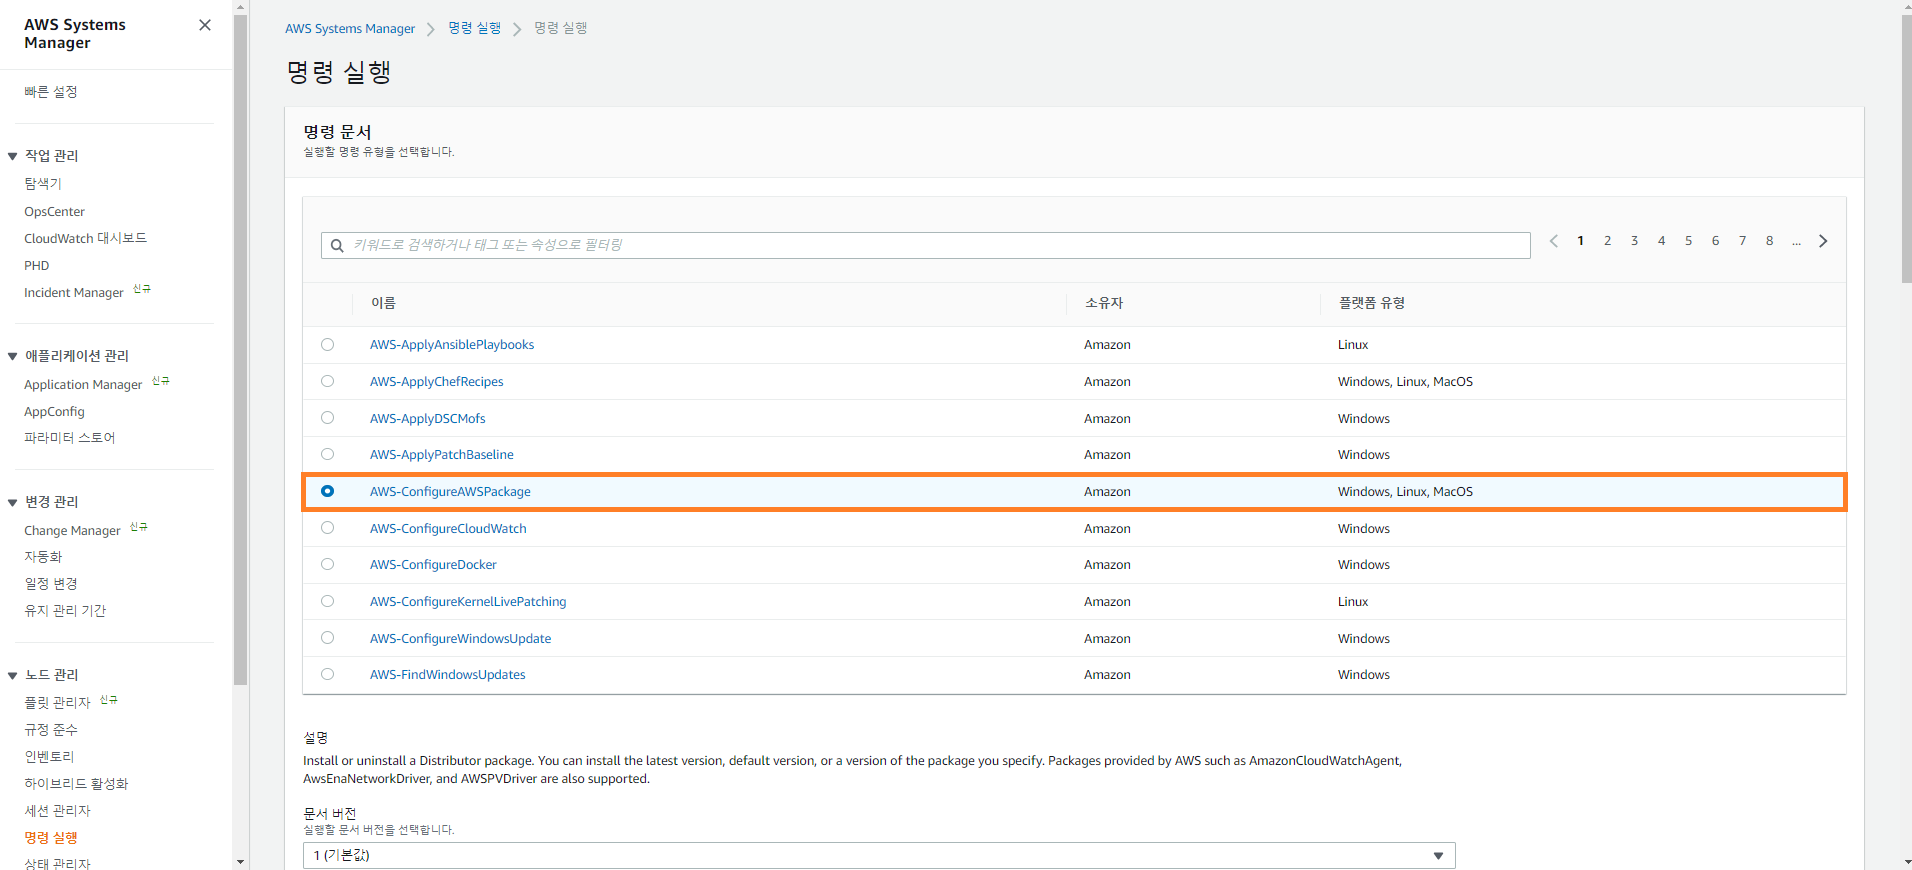Screen dimensions: 1912x870
Task: Open 인벤토리 in sidebar
Action: point(49,757)
